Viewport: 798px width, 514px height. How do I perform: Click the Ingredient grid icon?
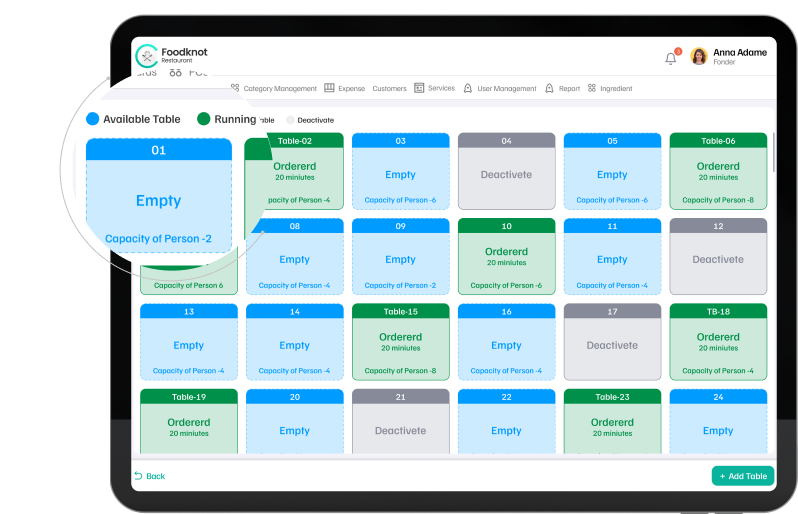592,88
